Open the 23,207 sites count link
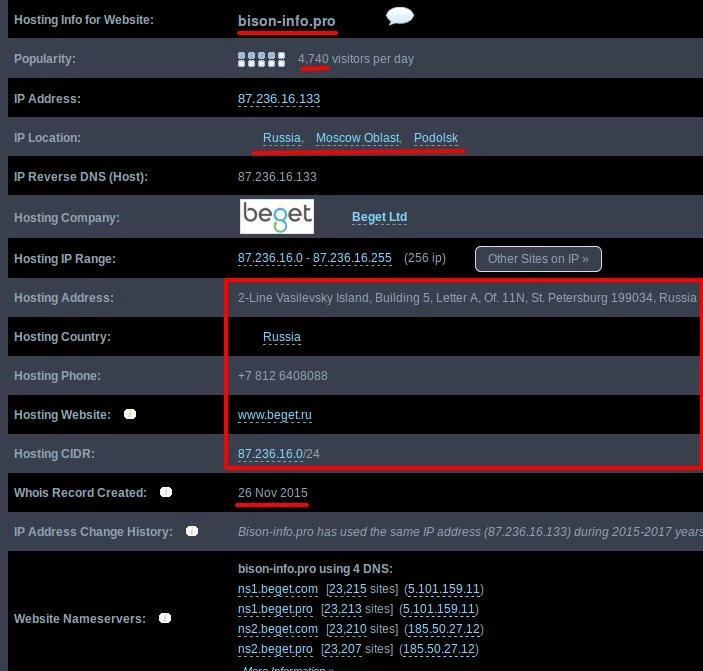Screen dimensions: 703x671 (x=343, y=649)
